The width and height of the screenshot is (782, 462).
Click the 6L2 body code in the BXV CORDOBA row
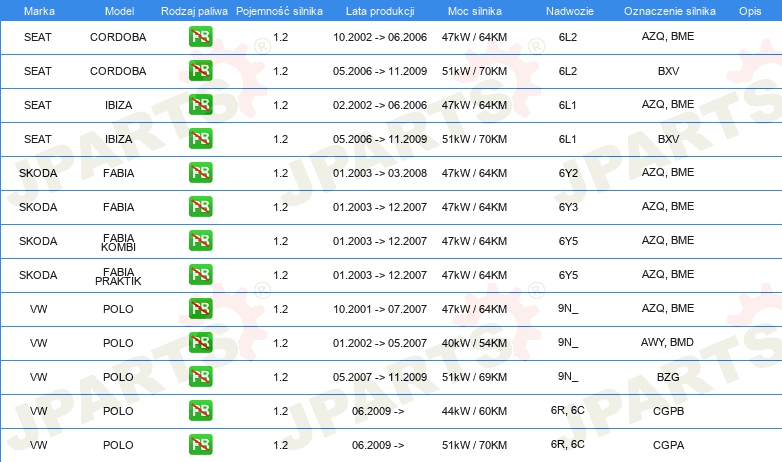(x=568, y=71)
